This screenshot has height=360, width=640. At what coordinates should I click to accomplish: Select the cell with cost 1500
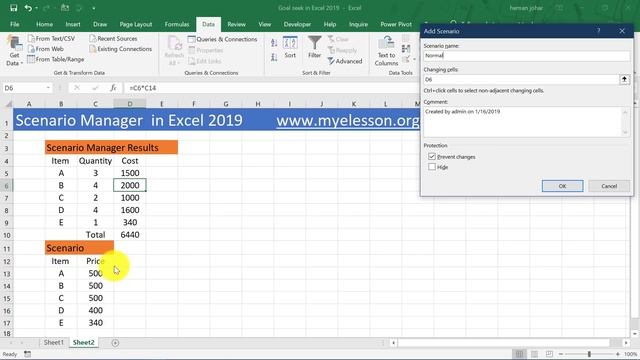click(x=130, y=173)
